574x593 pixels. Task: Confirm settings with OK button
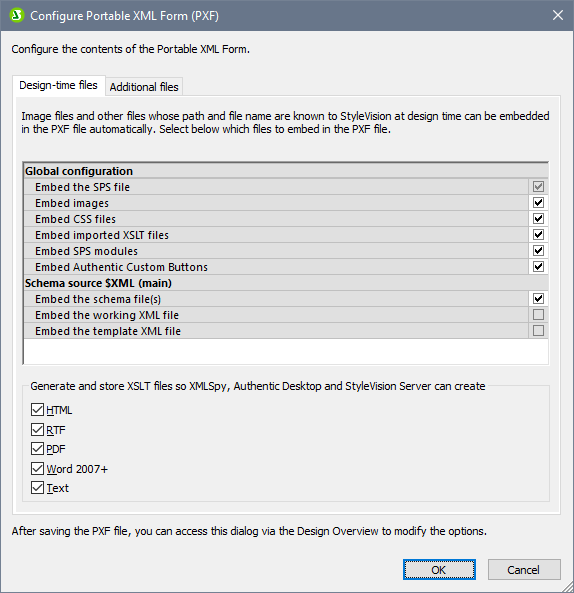[x=439, y=570]
